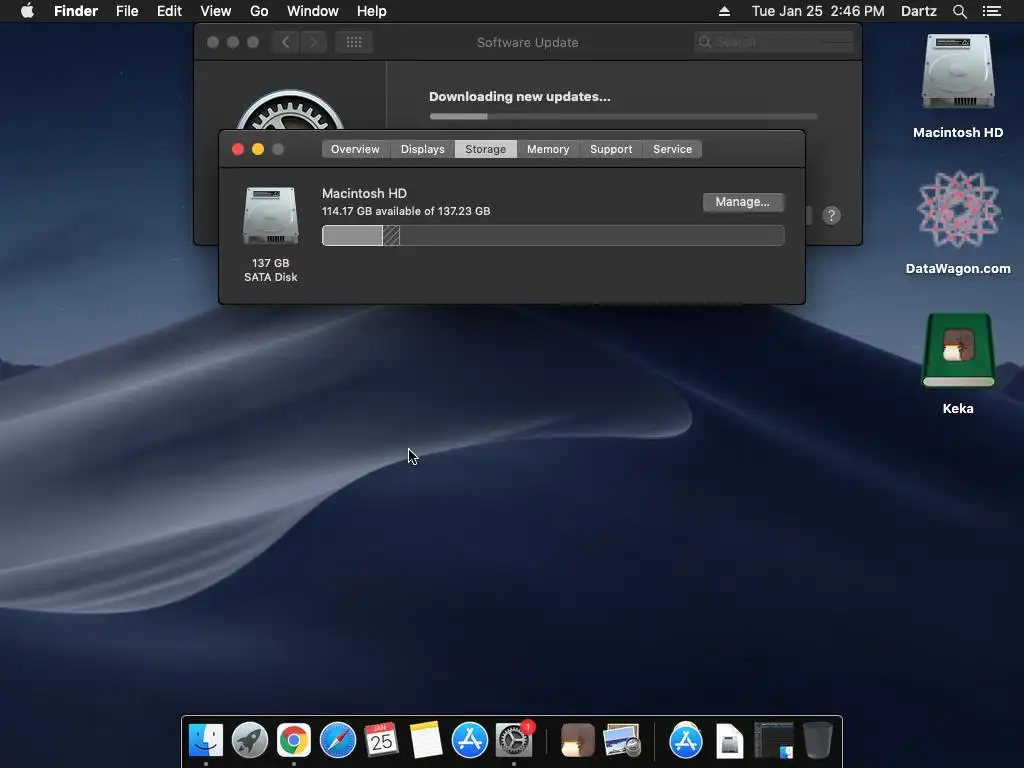The height and width of the screenshot is (768, 1024).
Task: Open Finder from the dock
Action: tap(206, 741)
